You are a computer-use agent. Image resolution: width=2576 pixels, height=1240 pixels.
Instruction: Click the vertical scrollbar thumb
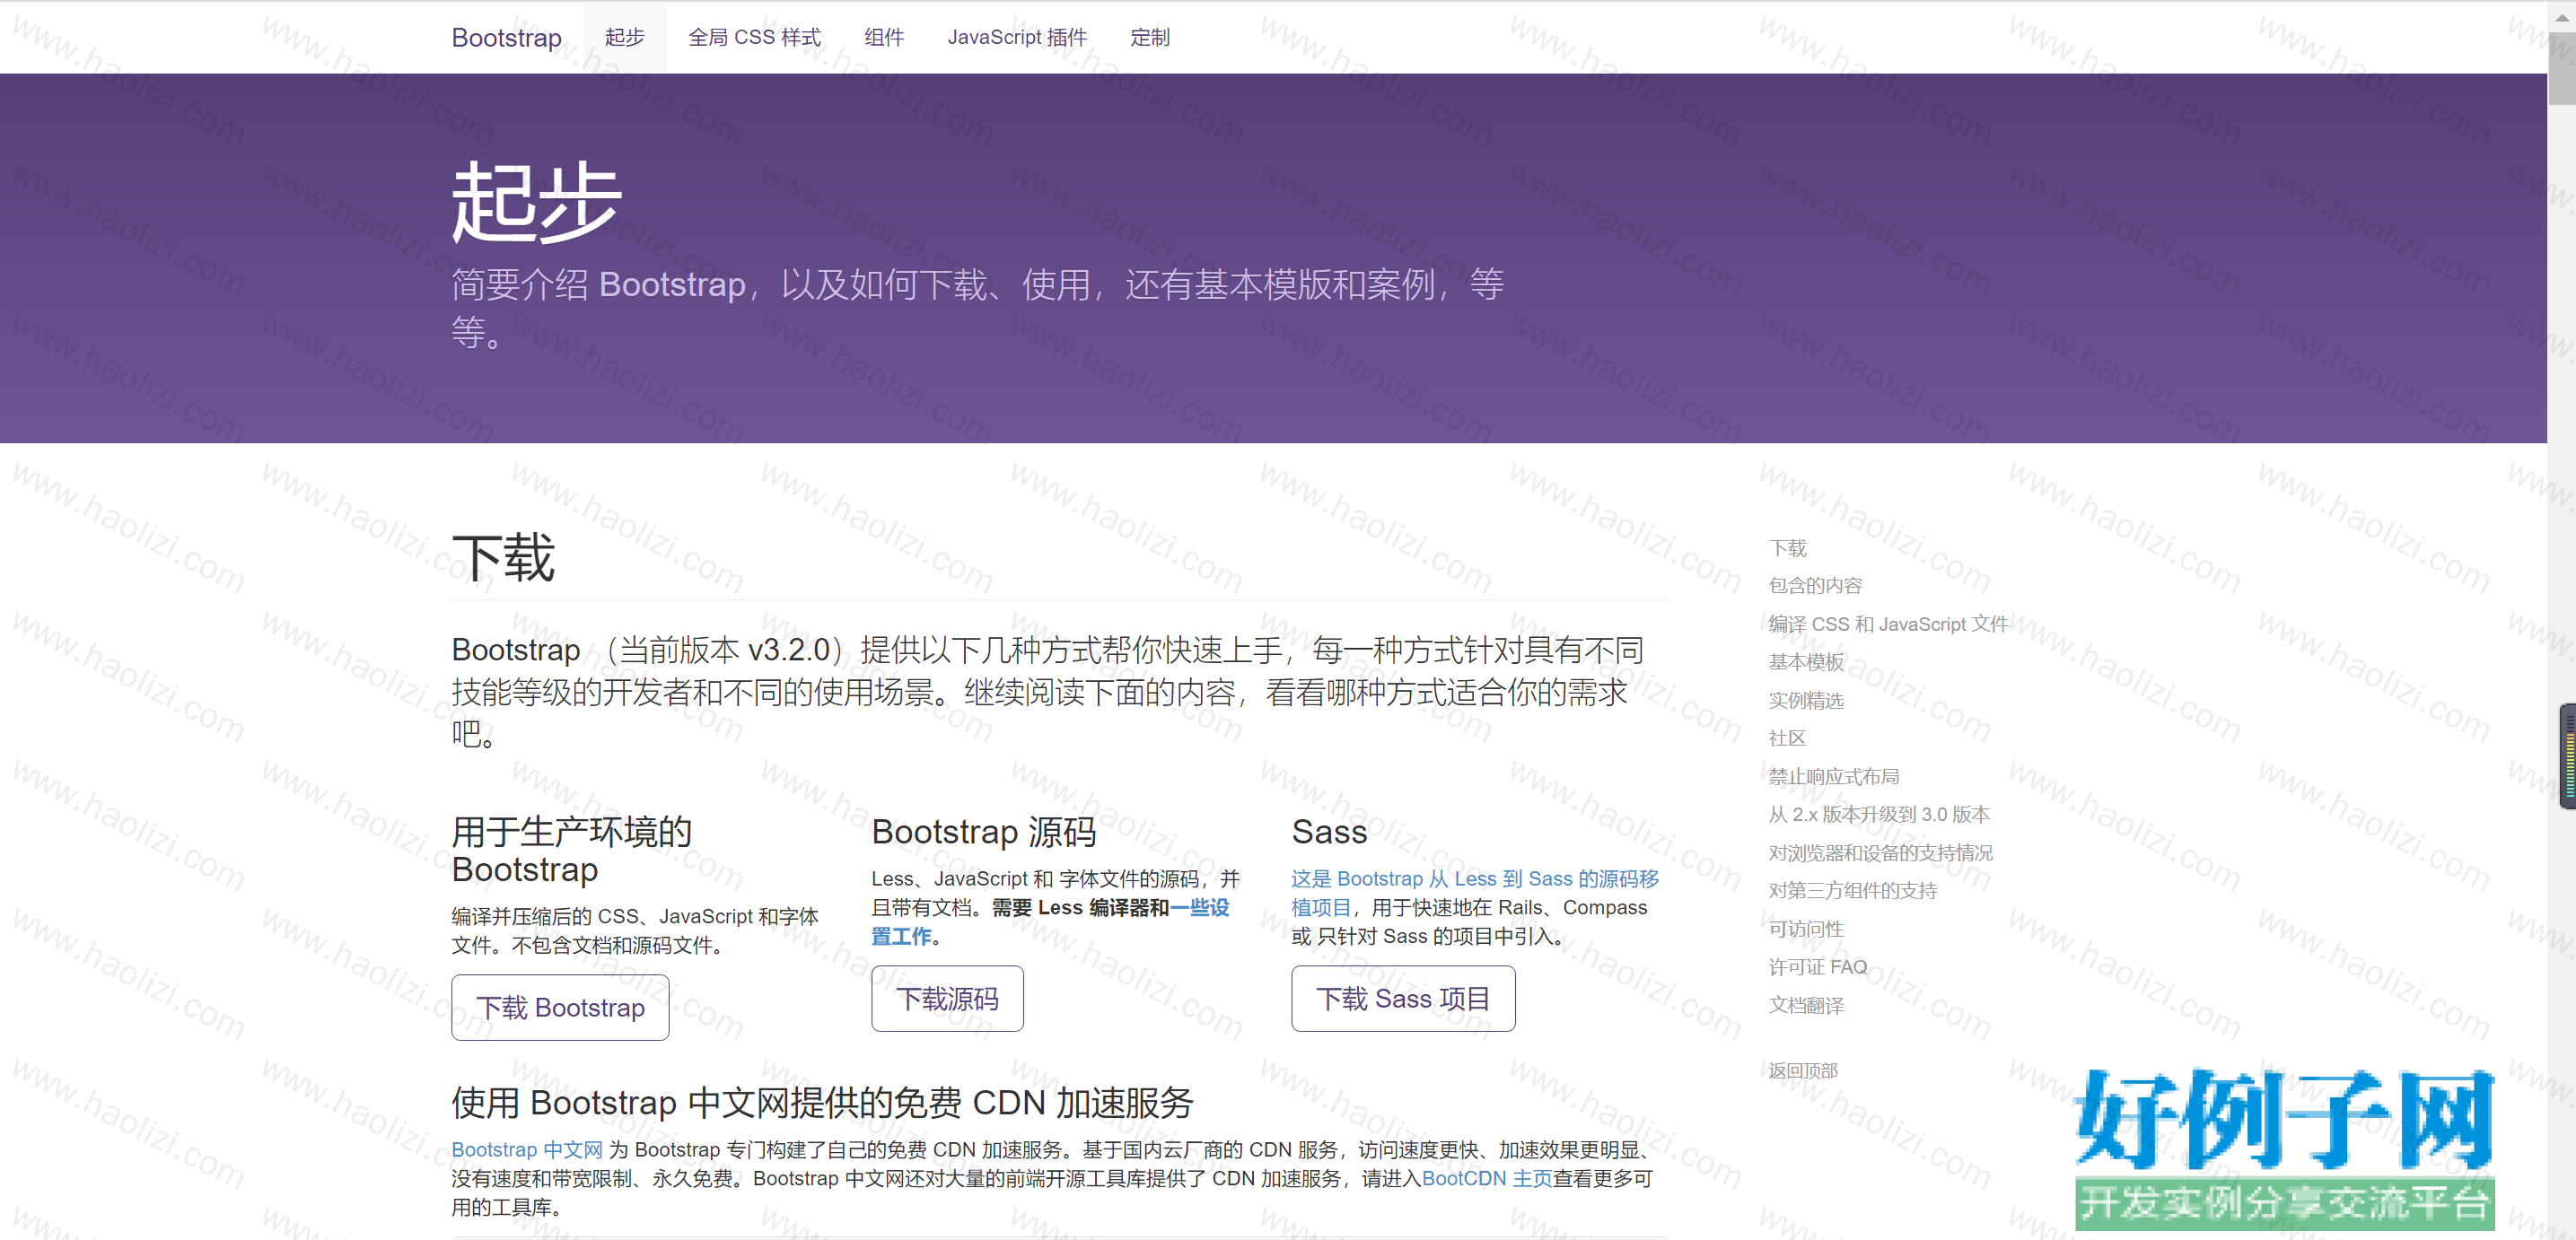pyautogui.click(x=2561, y=68)
